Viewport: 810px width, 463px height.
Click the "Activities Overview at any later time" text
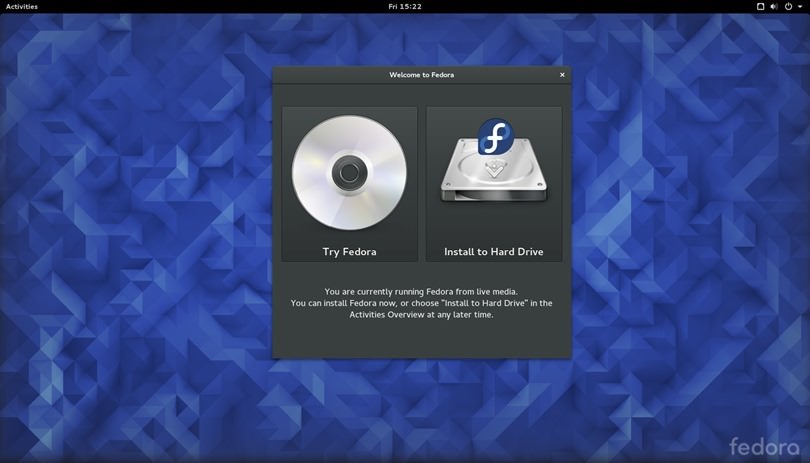[x=421, y=314]
